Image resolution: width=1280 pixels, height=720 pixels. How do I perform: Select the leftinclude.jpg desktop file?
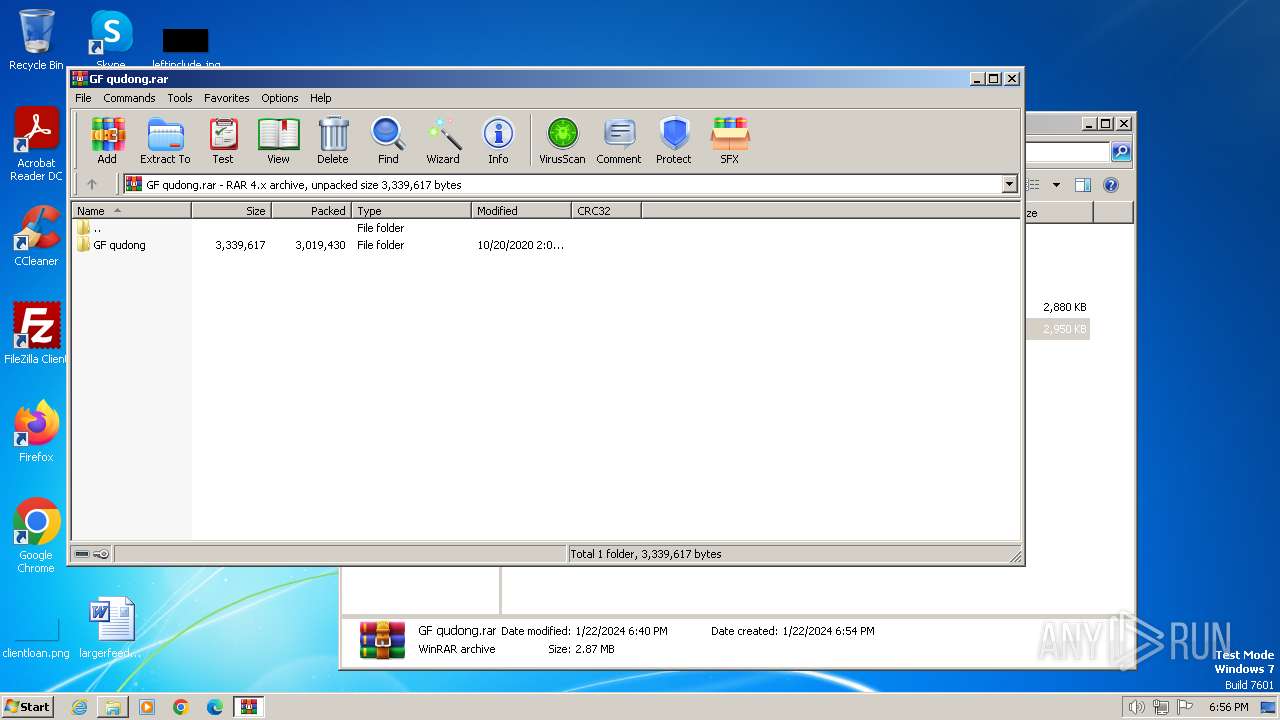point(186,48)
